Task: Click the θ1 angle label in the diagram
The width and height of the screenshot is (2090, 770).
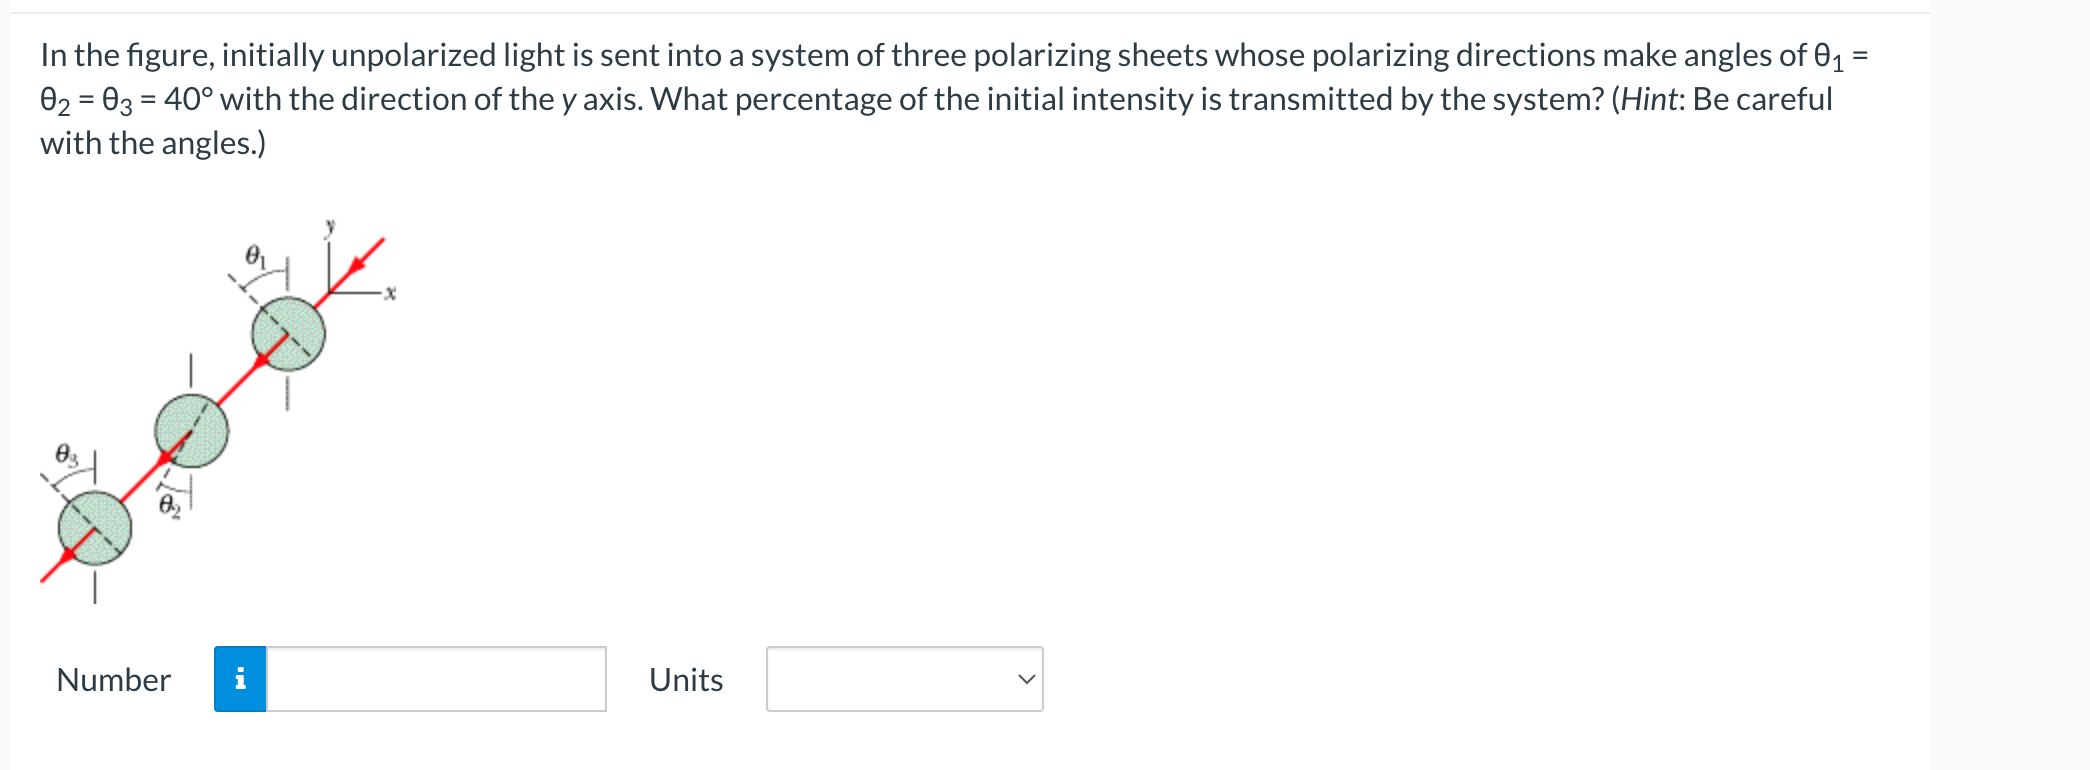Action: 254,255
